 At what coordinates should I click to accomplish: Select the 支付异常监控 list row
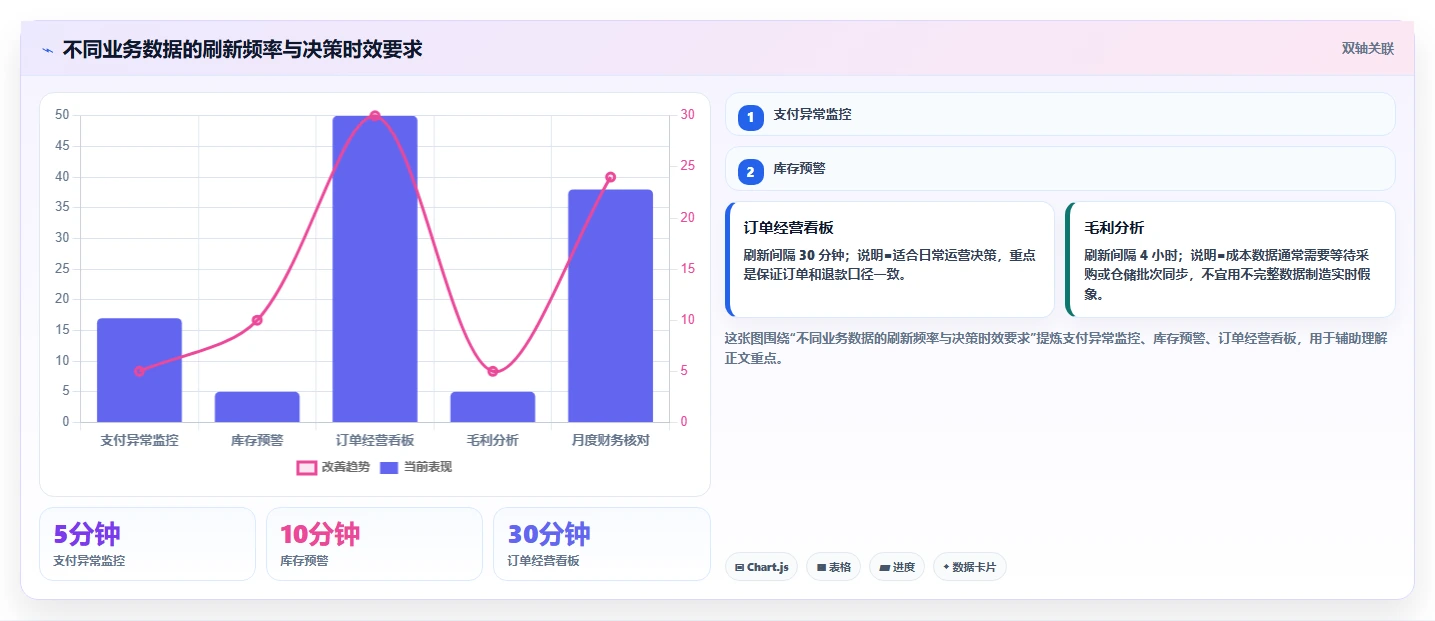pos(1060,114)
